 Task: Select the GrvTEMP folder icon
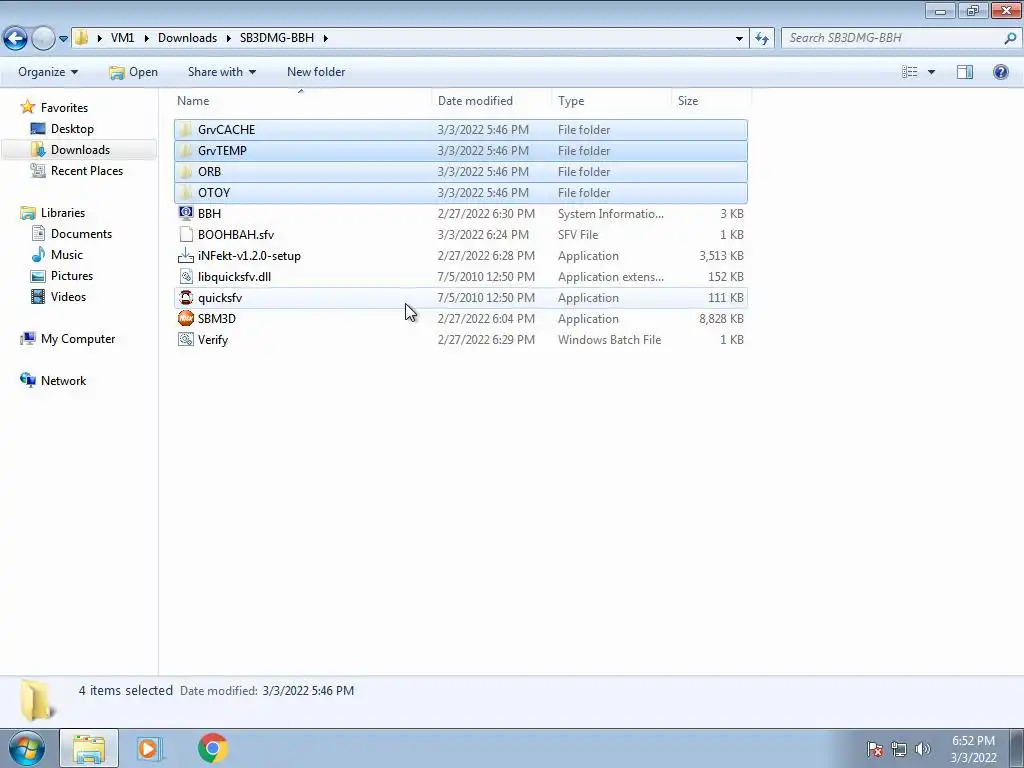point(186,150)
